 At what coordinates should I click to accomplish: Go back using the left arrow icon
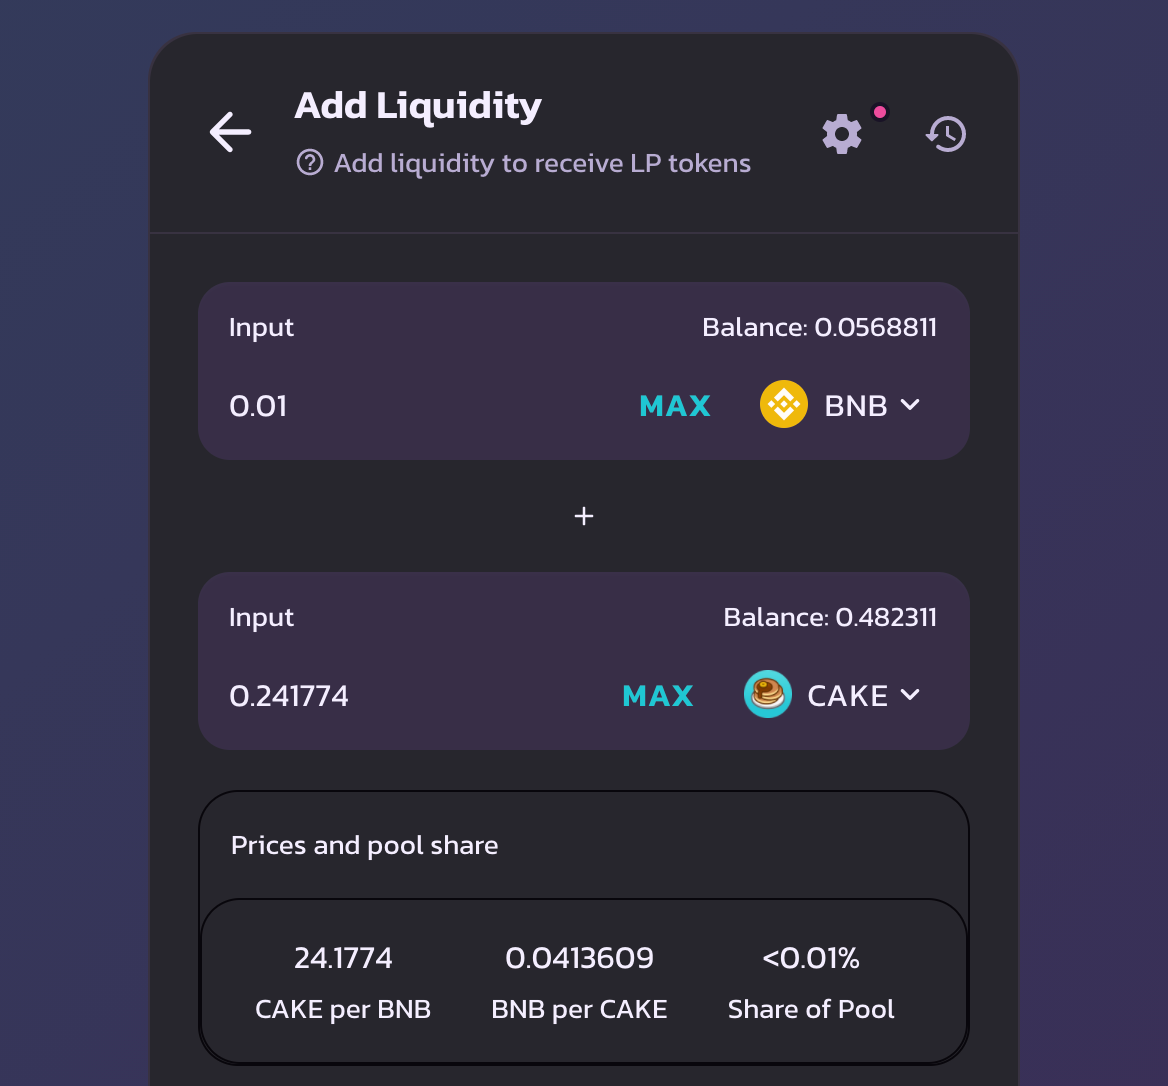point(230,132)
